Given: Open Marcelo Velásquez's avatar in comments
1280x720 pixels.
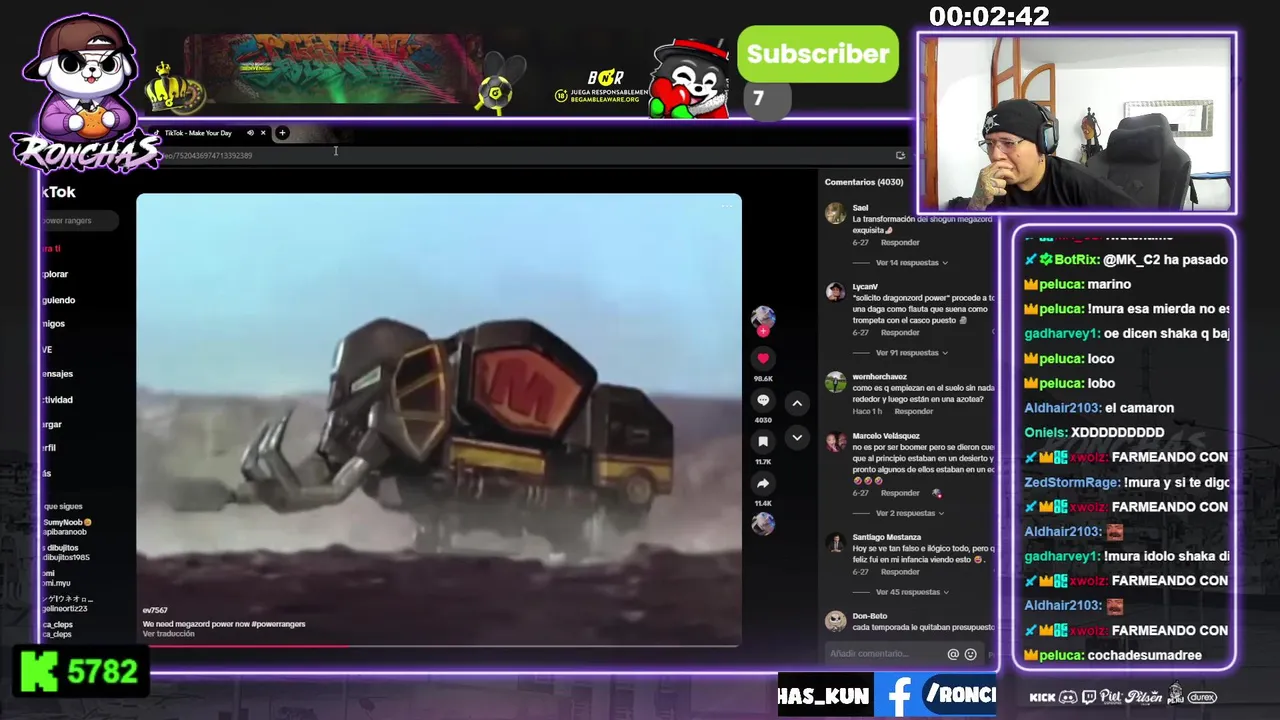Looking at the screenshot, I should pos(835,441).
